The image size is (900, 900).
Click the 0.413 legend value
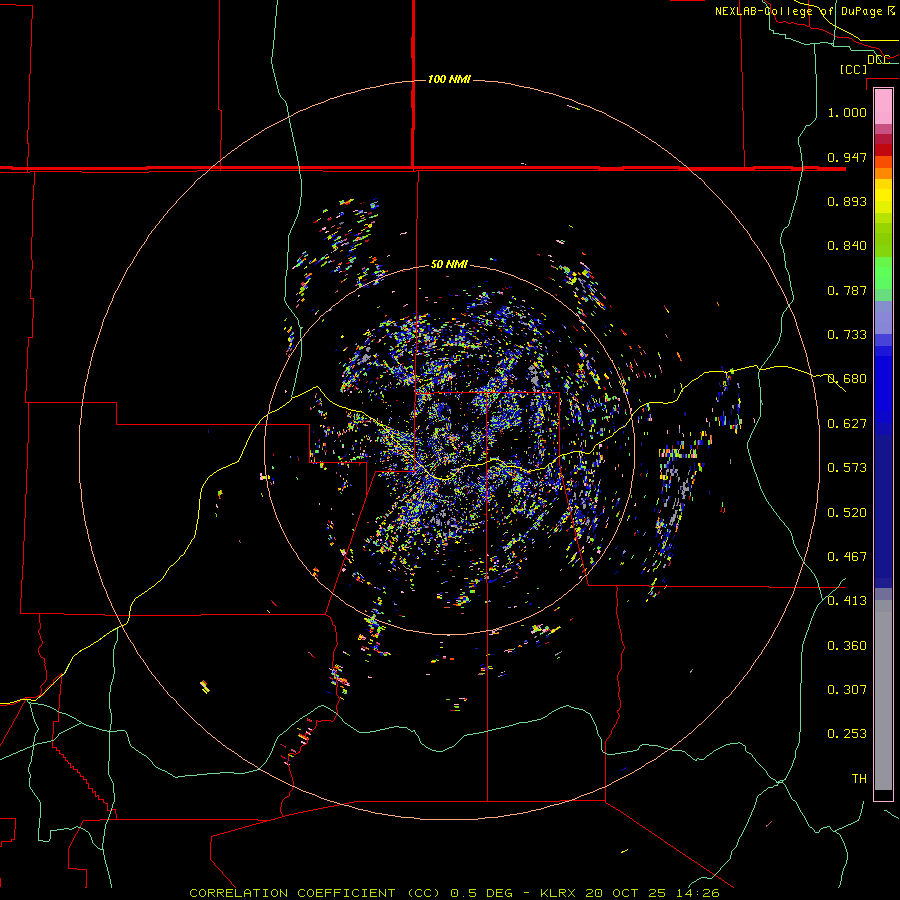point(847,601)
